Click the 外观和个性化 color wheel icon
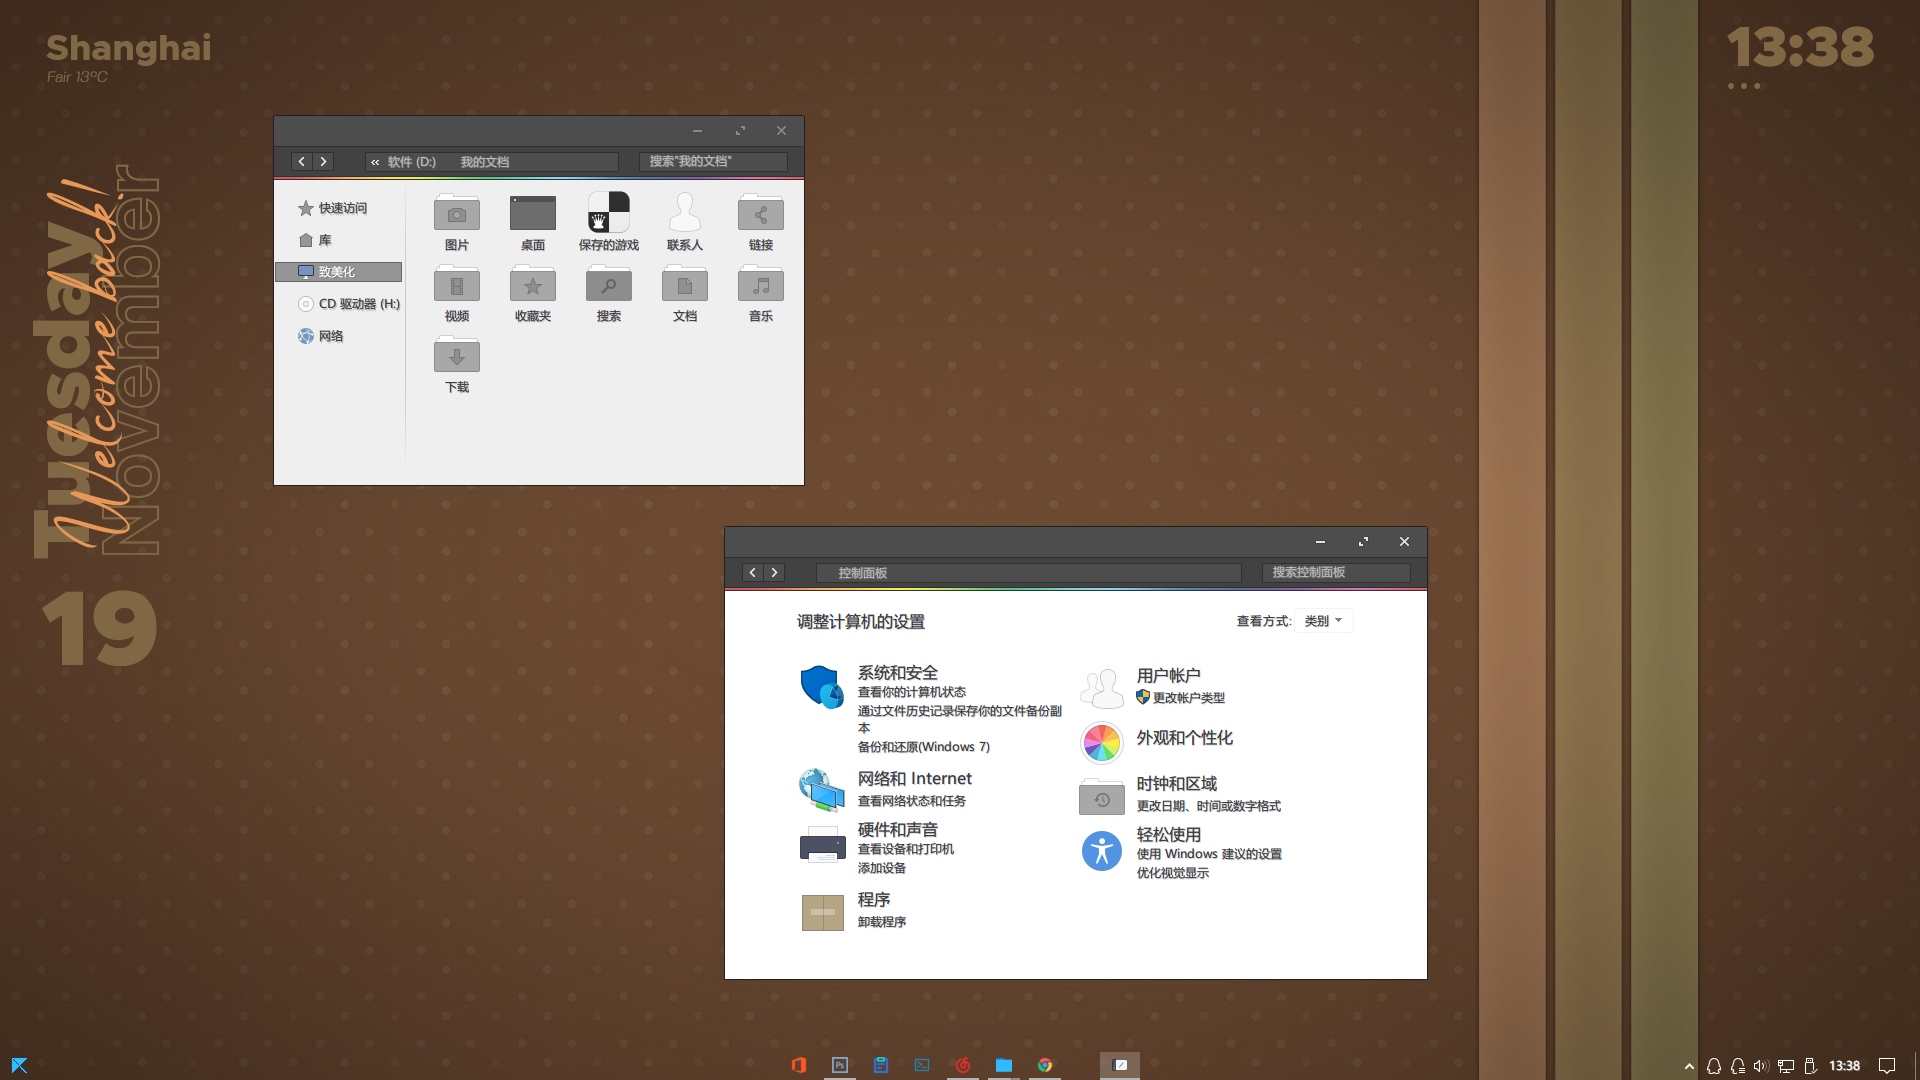This screenshot has height=1080, width=1920. point(1101,743)
